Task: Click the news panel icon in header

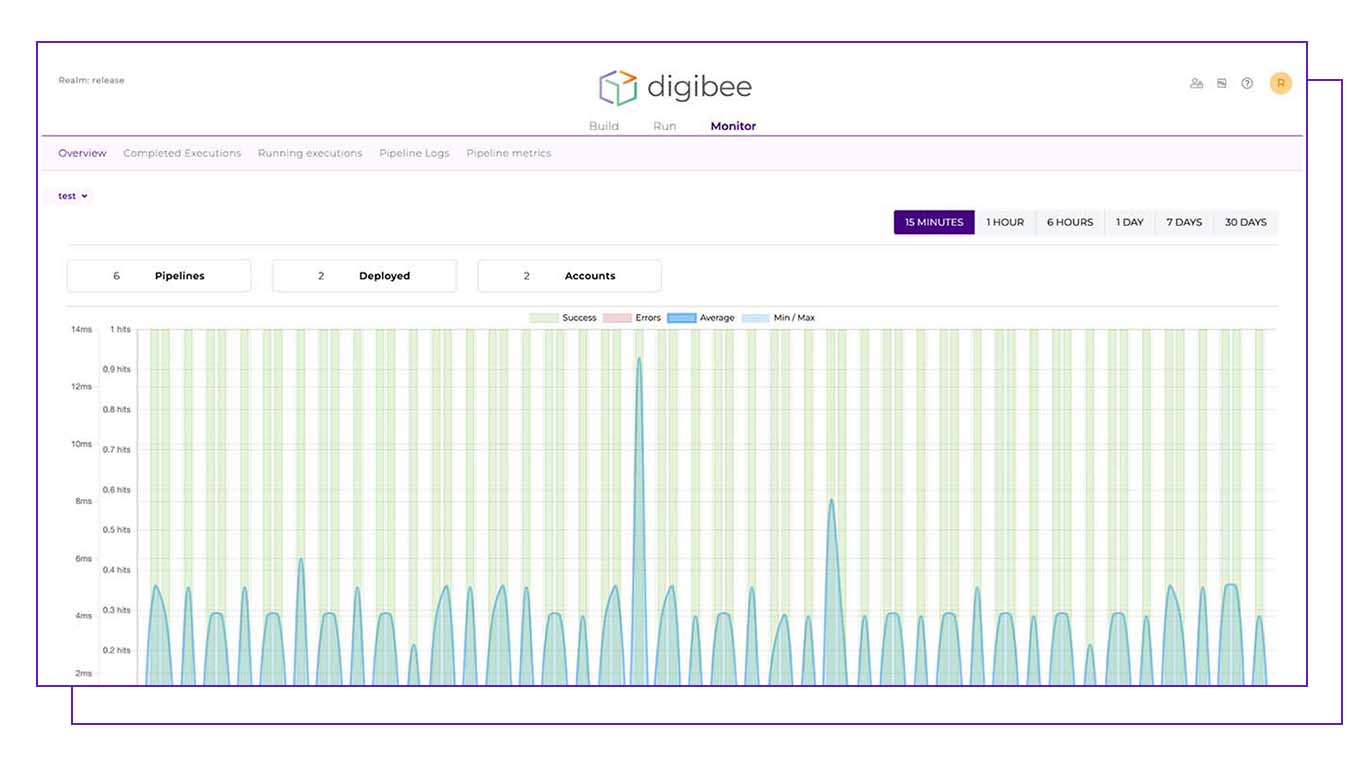Action: click(1221, 84)
